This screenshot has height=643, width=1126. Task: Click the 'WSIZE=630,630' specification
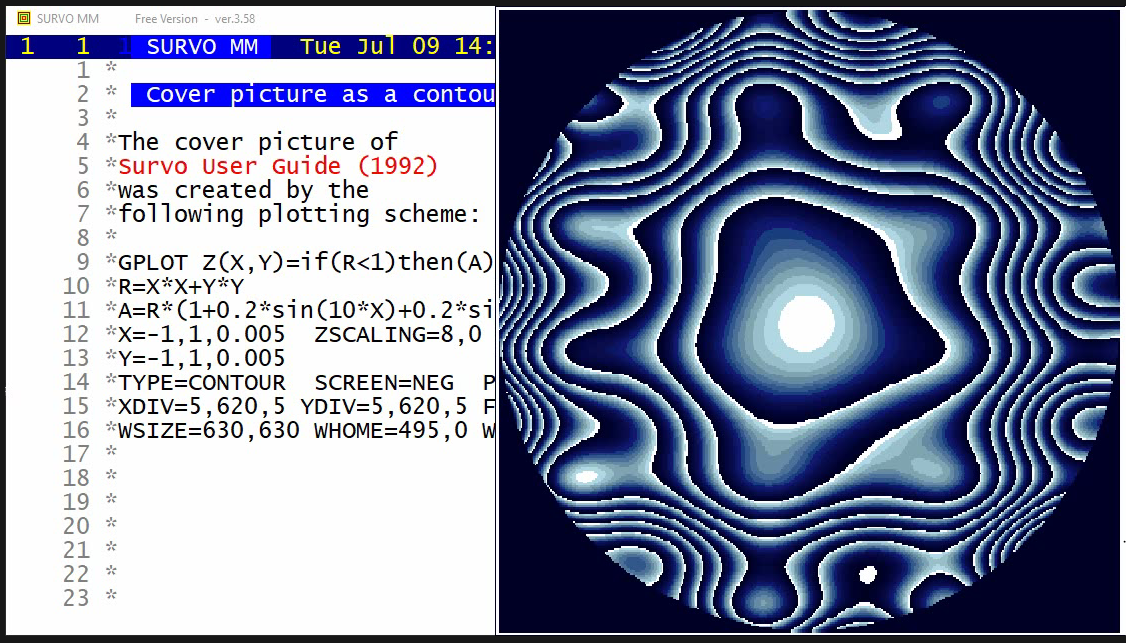click(x=208, y=430)
